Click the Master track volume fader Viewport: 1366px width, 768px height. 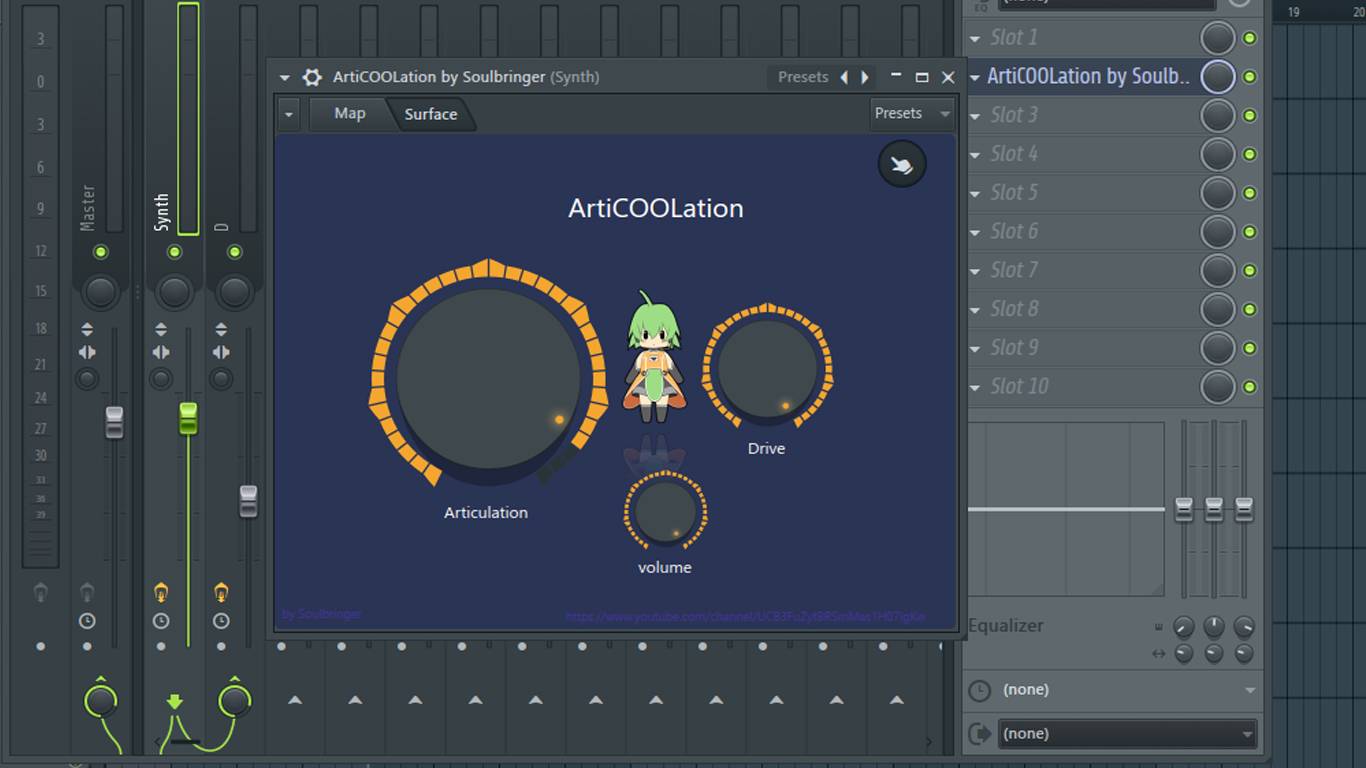(x=114, y=422)
